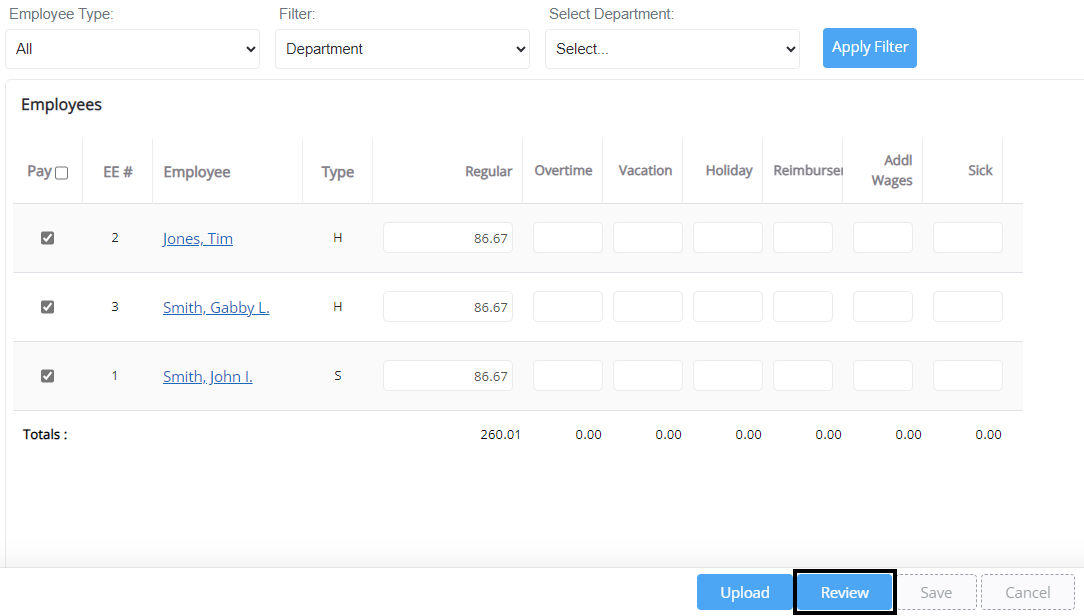Open the Filter dropdown showing Department
This screenshot has height=616, width=1084.
coord(402,48)
